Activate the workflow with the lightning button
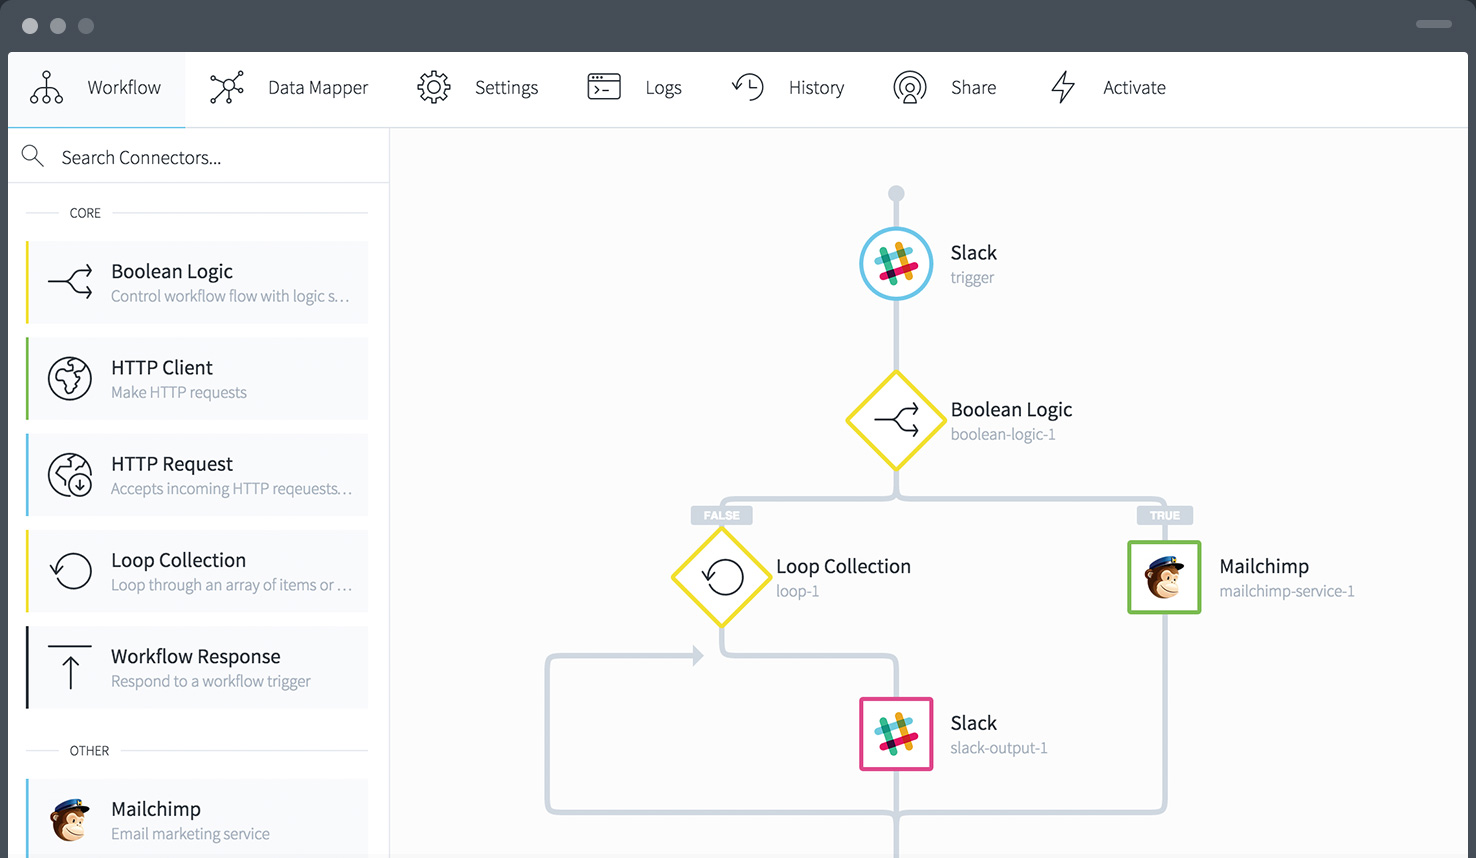Viewport: 1476px width, 858px height. (1108, 88)
